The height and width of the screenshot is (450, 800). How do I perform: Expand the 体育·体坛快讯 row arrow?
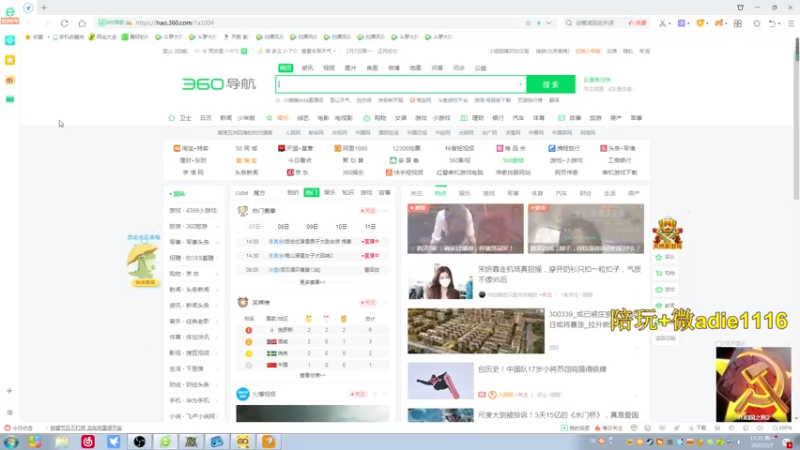[217, 337]
